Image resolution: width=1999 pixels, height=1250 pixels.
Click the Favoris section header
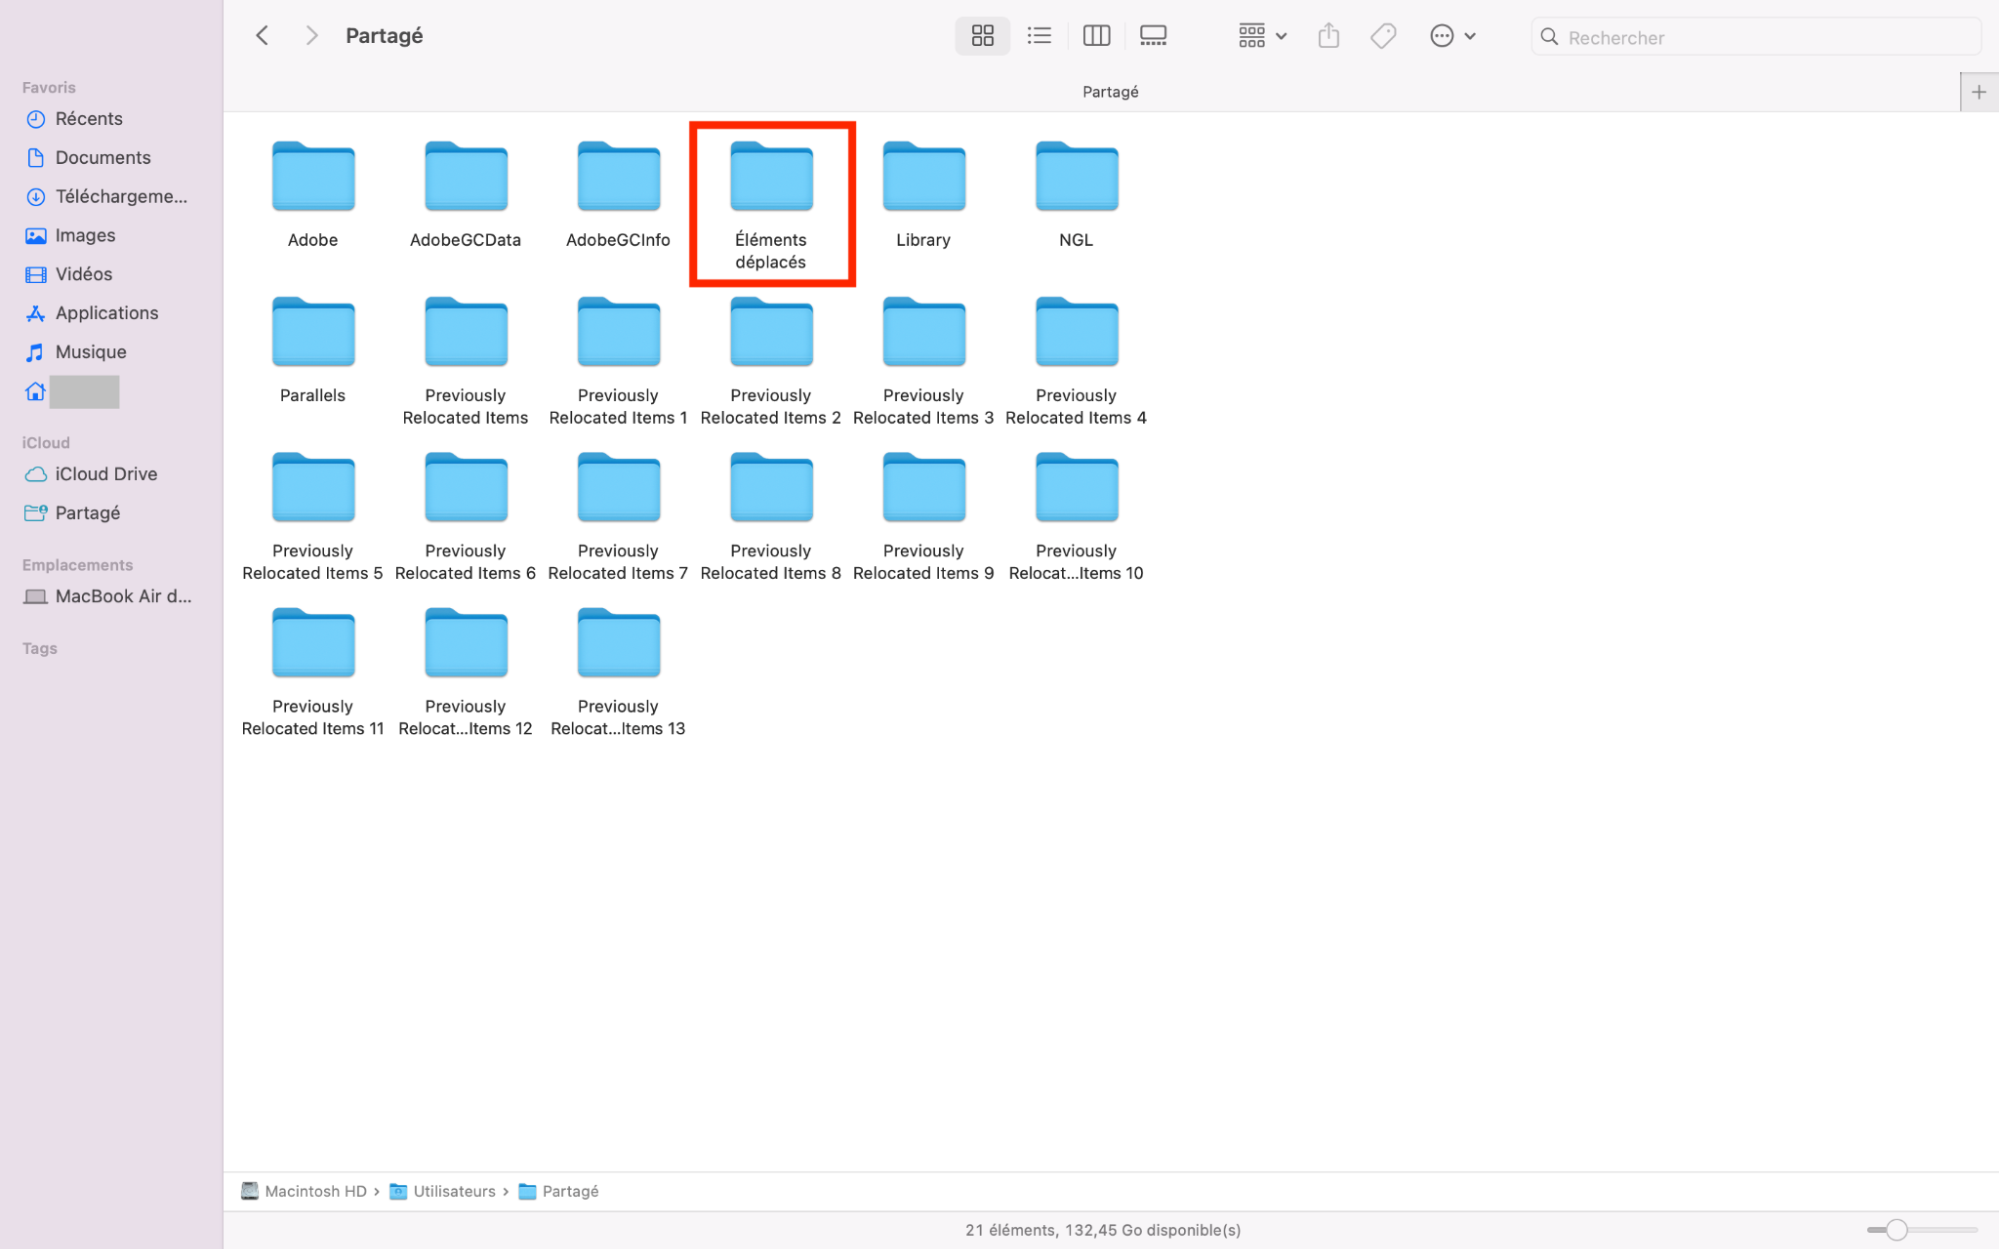49,88
